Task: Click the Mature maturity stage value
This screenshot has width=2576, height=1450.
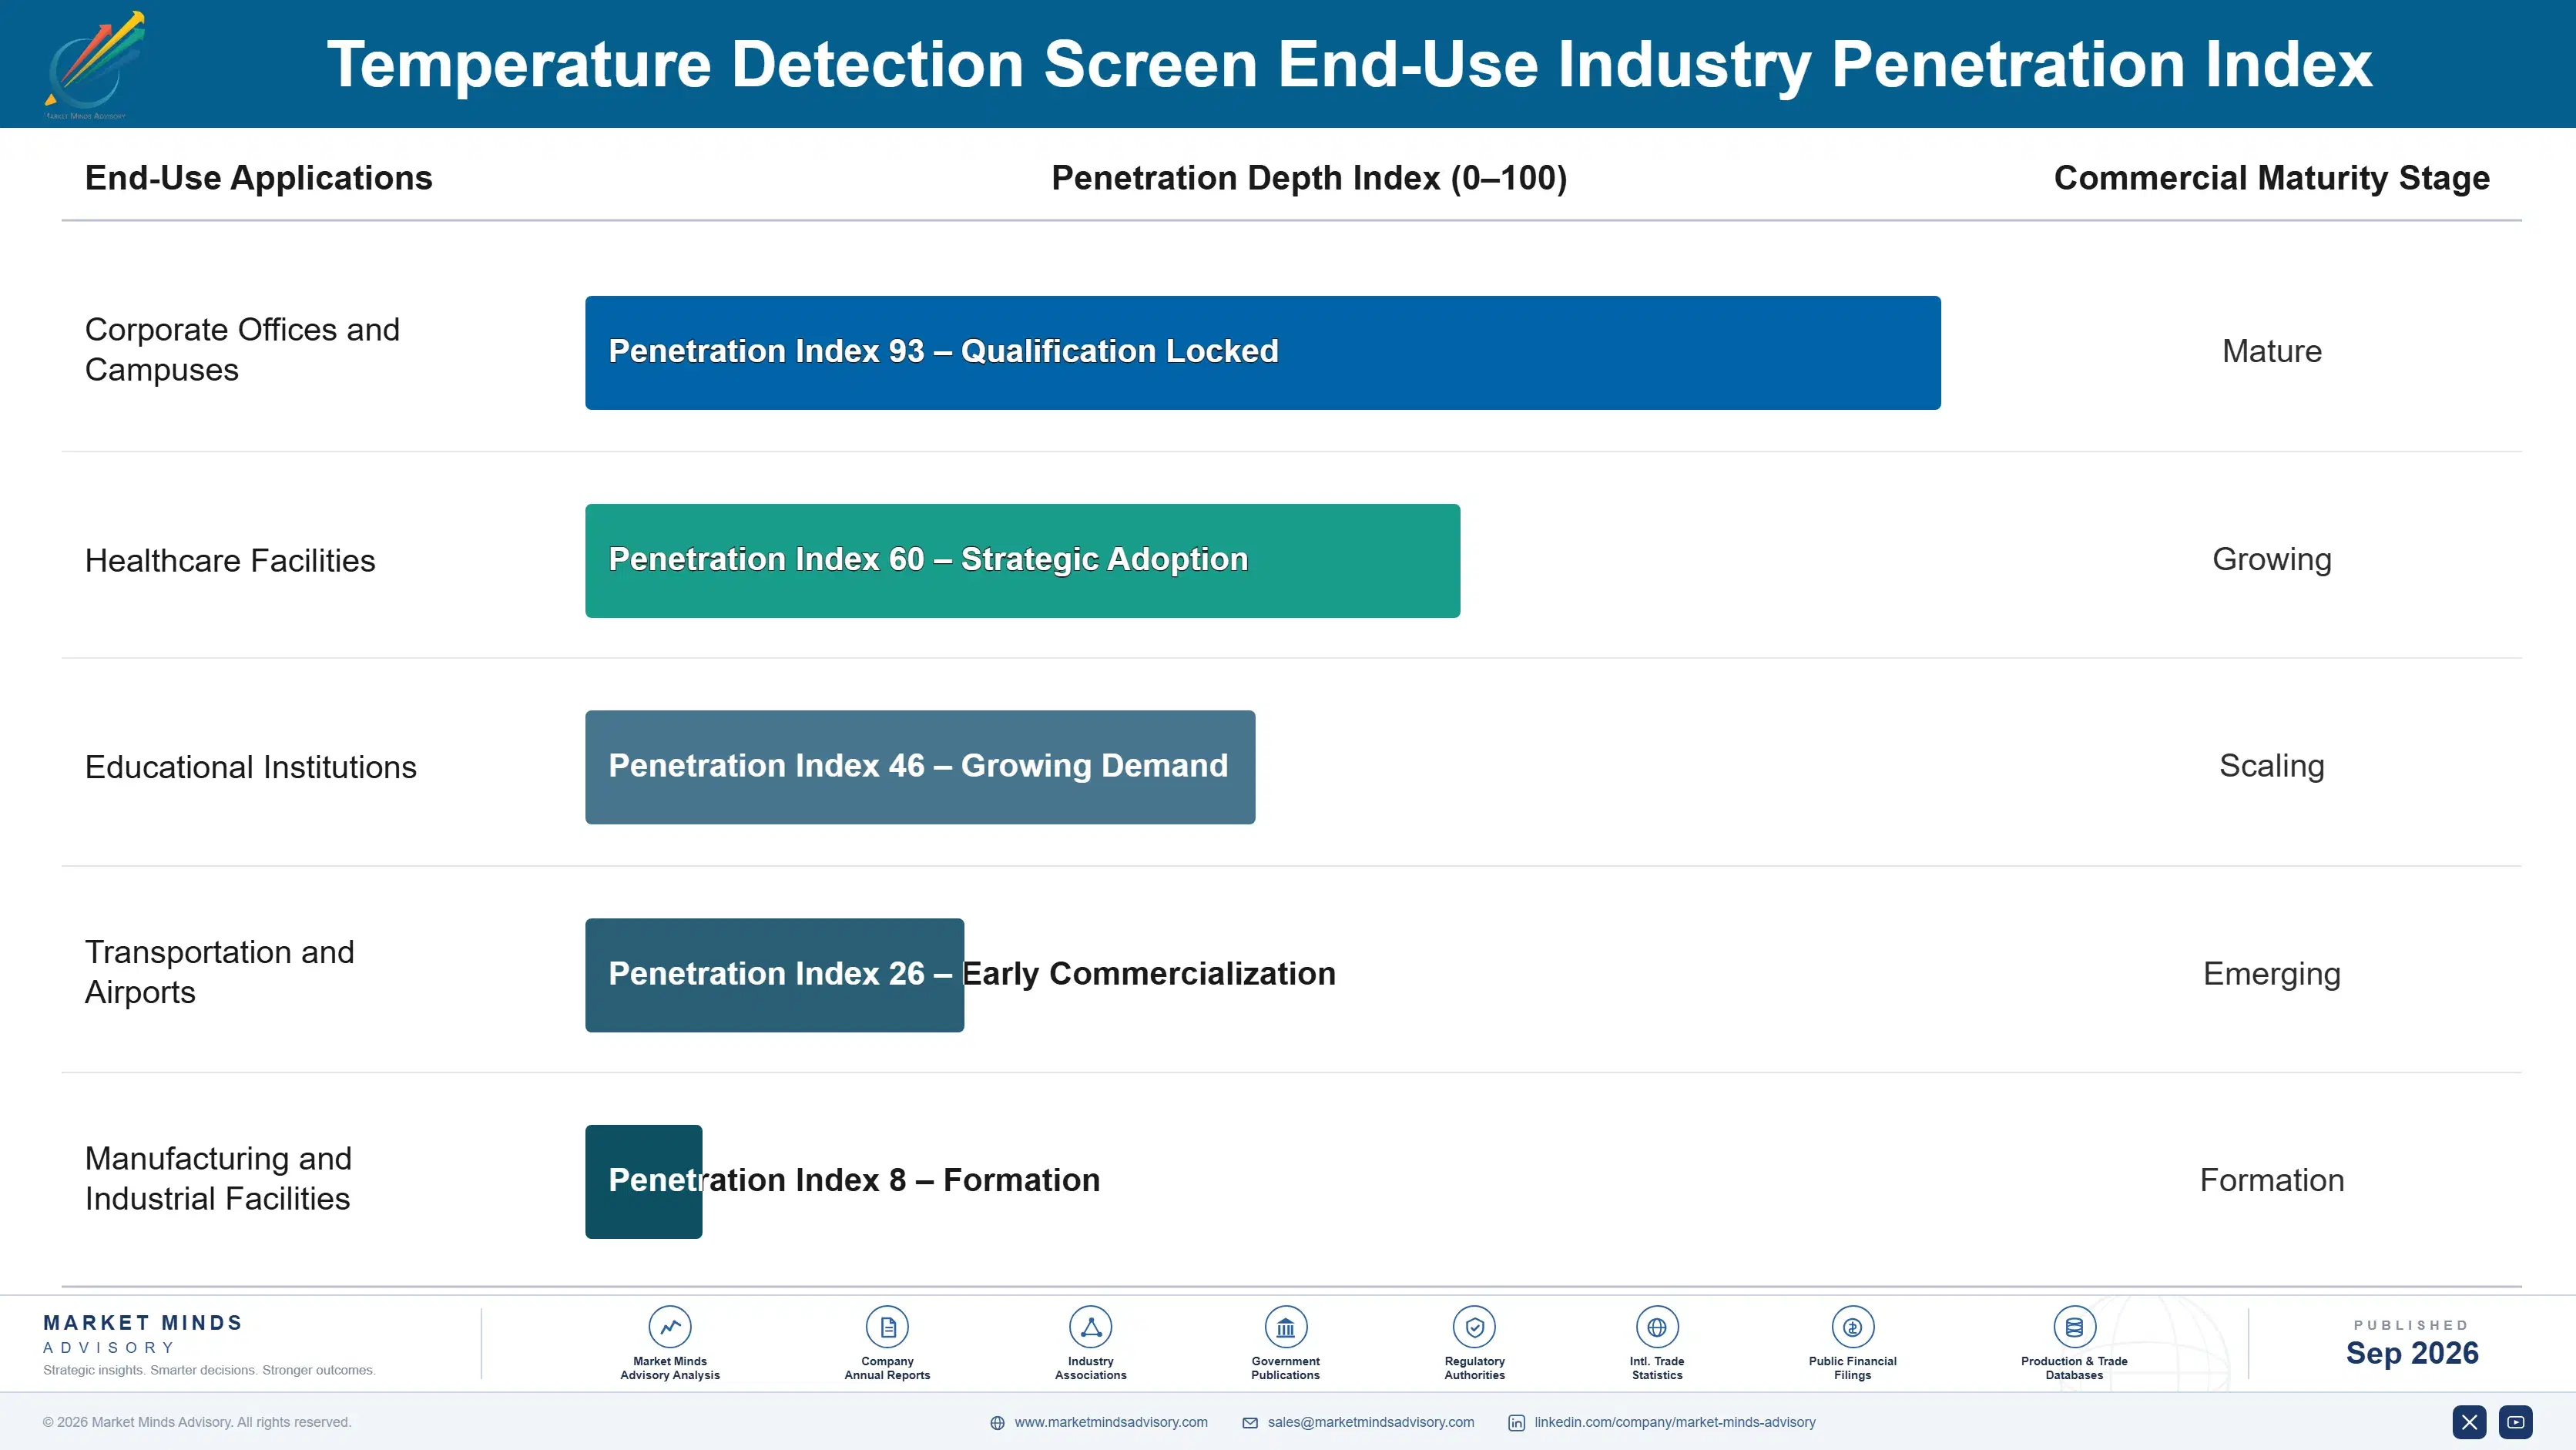Action: (2271, 352)
